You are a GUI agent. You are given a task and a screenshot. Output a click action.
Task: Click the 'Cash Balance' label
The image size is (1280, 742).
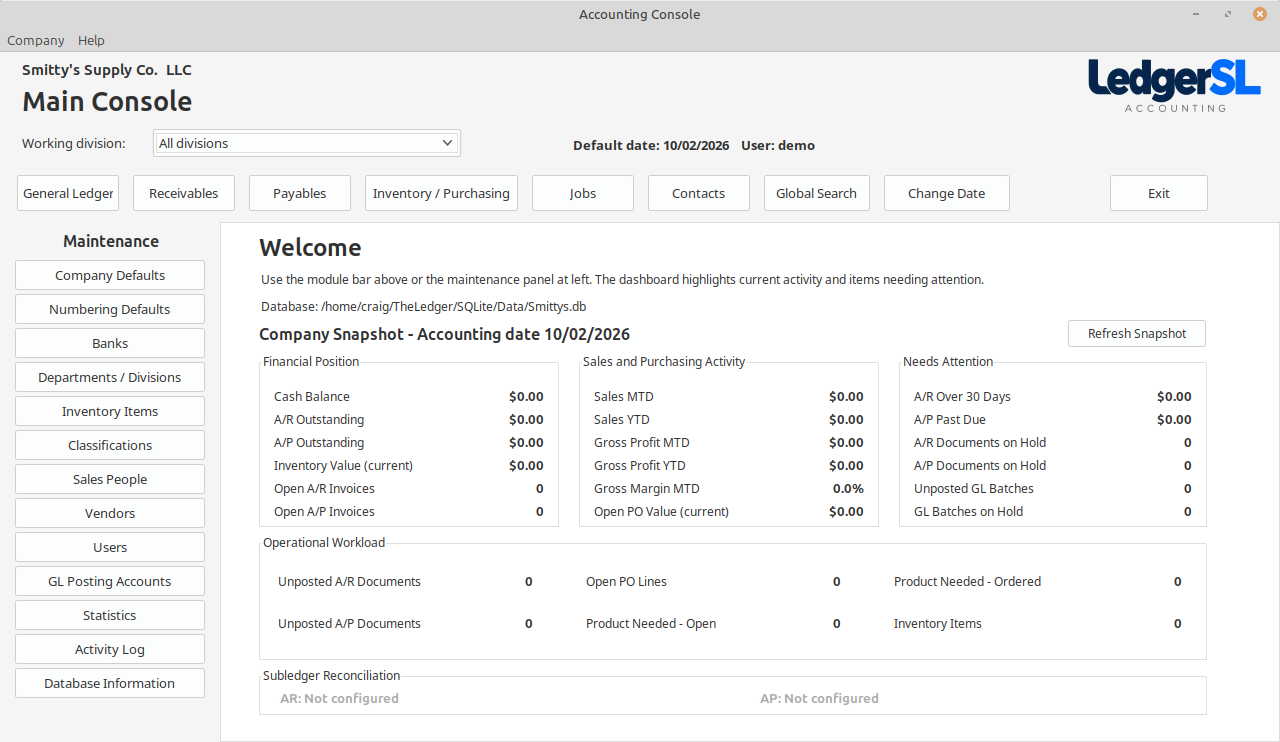click(312, 397)
